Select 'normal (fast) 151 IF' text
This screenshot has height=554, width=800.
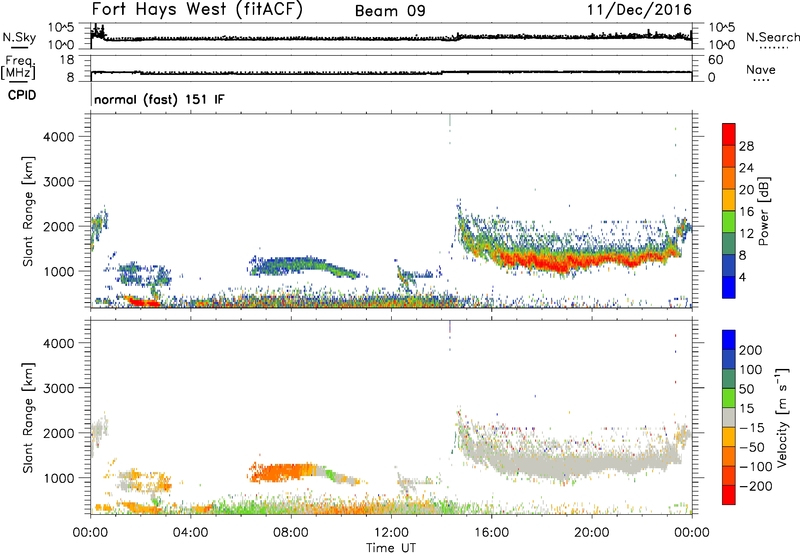tap(159, 99)
